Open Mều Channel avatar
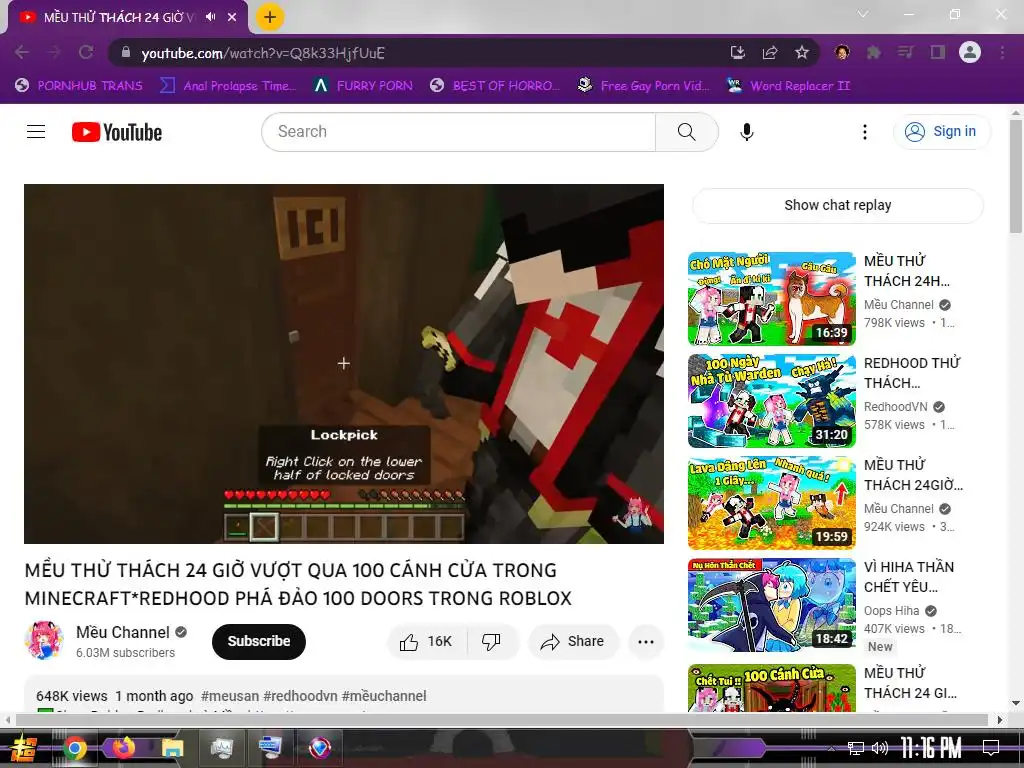1024x768 pixels. (x=44, y=641)
